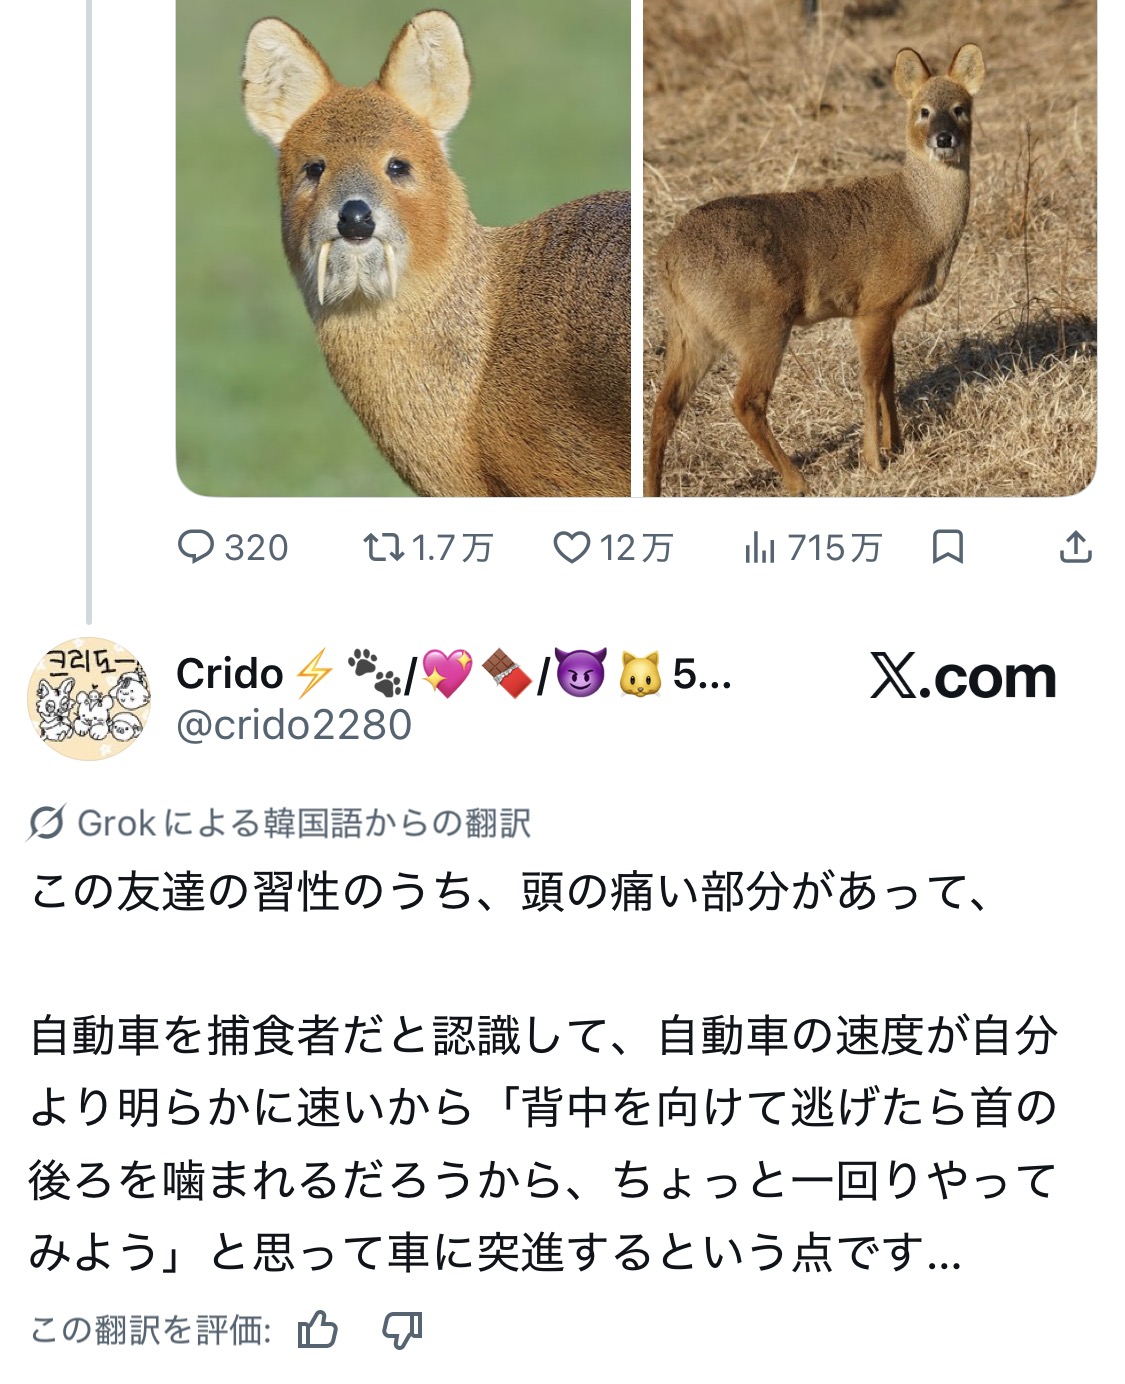
Task: Toggle the bookmark icon on the post
Action: [x=947, y=547]
